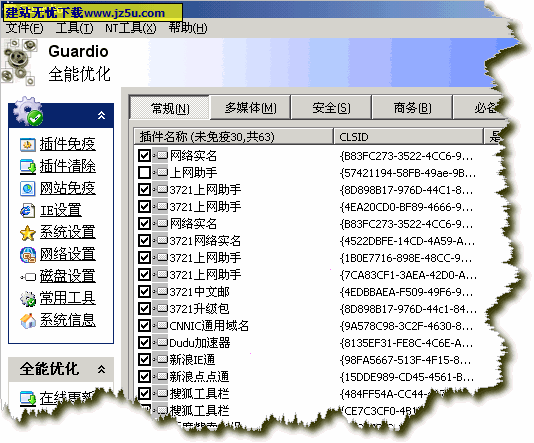Open the IE设置 link

coord(61,210)
